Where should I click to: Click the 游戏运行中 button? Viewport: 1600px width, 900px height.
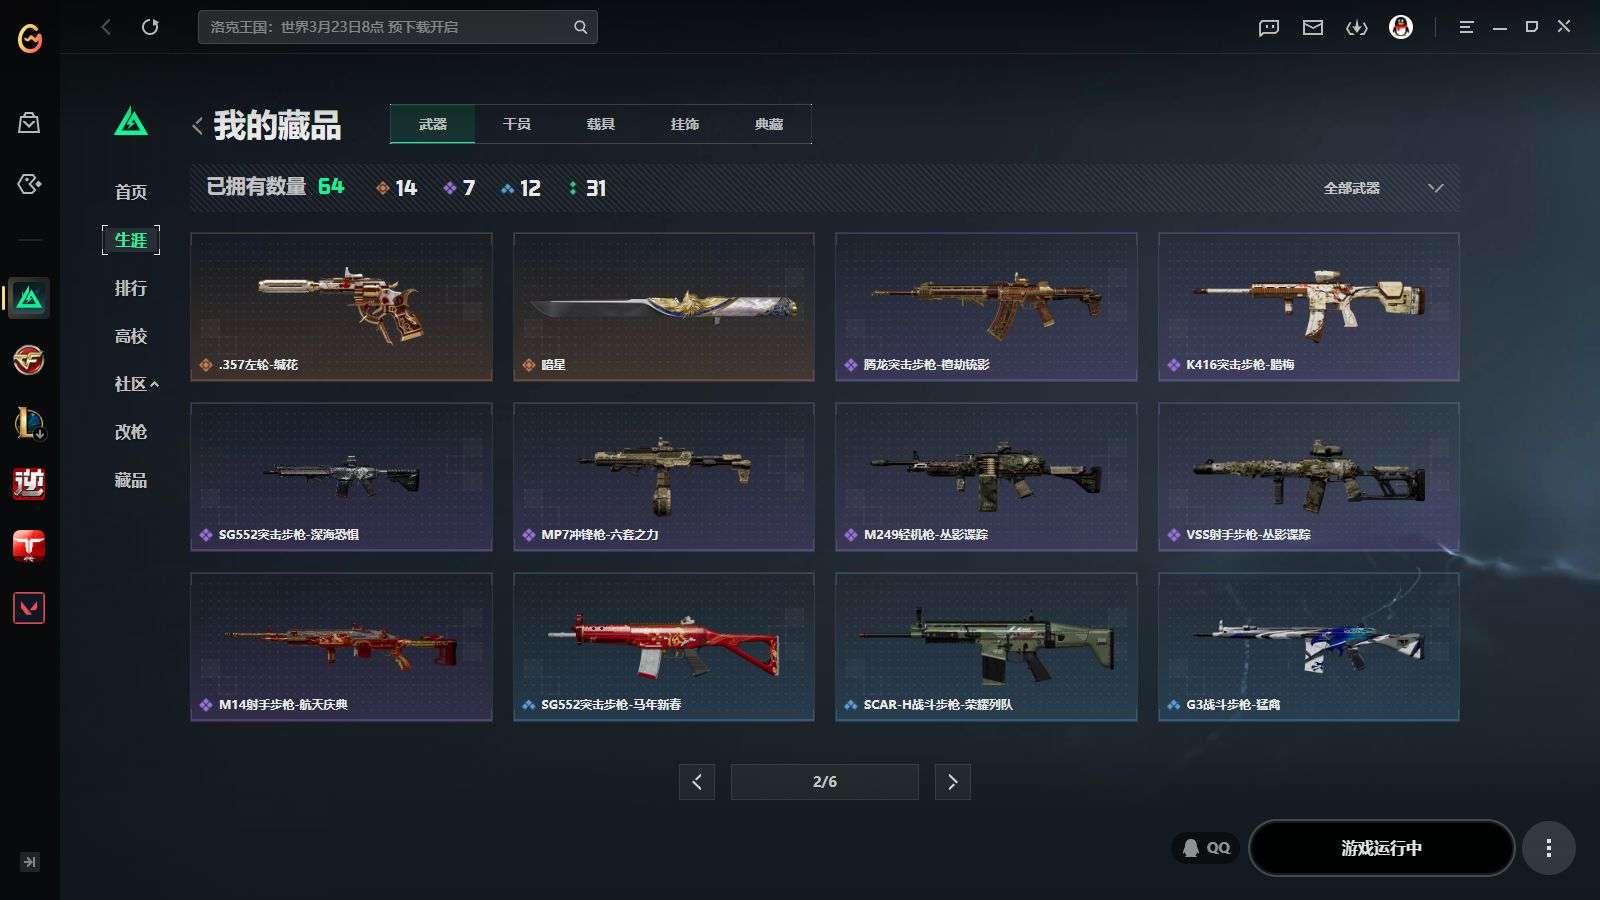[1382, 848]
